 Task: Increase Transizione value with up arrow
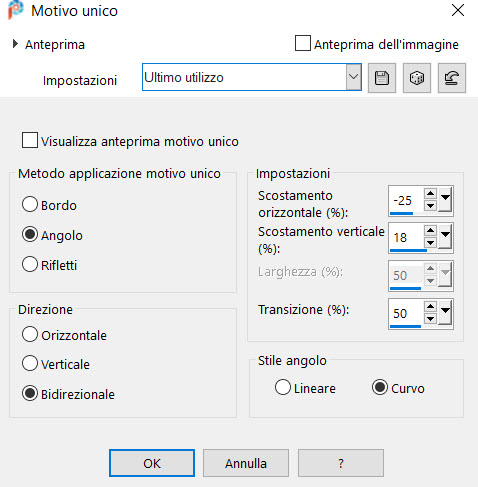tap(430, 306)
